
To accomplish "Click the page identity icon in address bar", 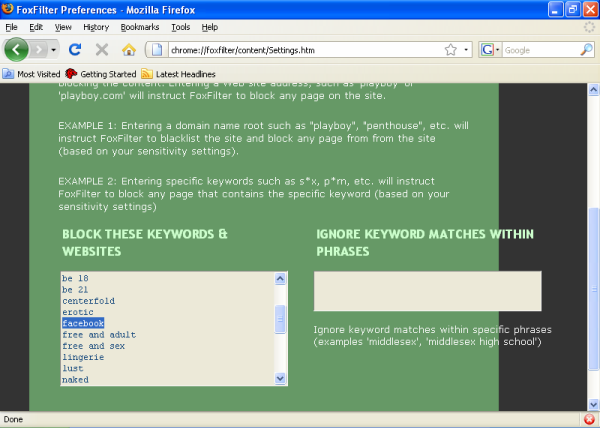I will point(157,50).
